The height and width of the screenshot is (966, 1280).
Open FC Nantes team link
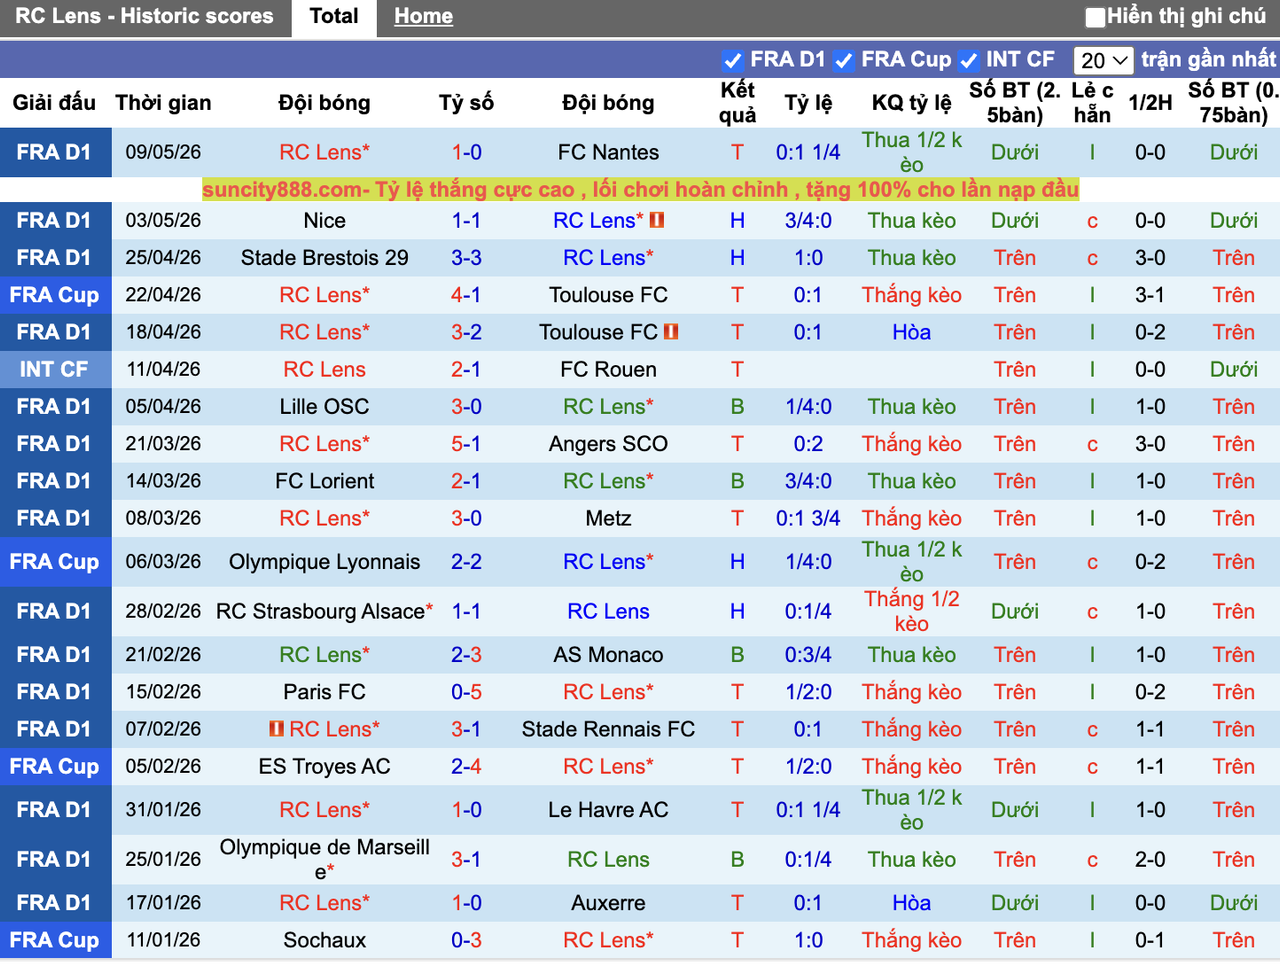tap(608, 152)
